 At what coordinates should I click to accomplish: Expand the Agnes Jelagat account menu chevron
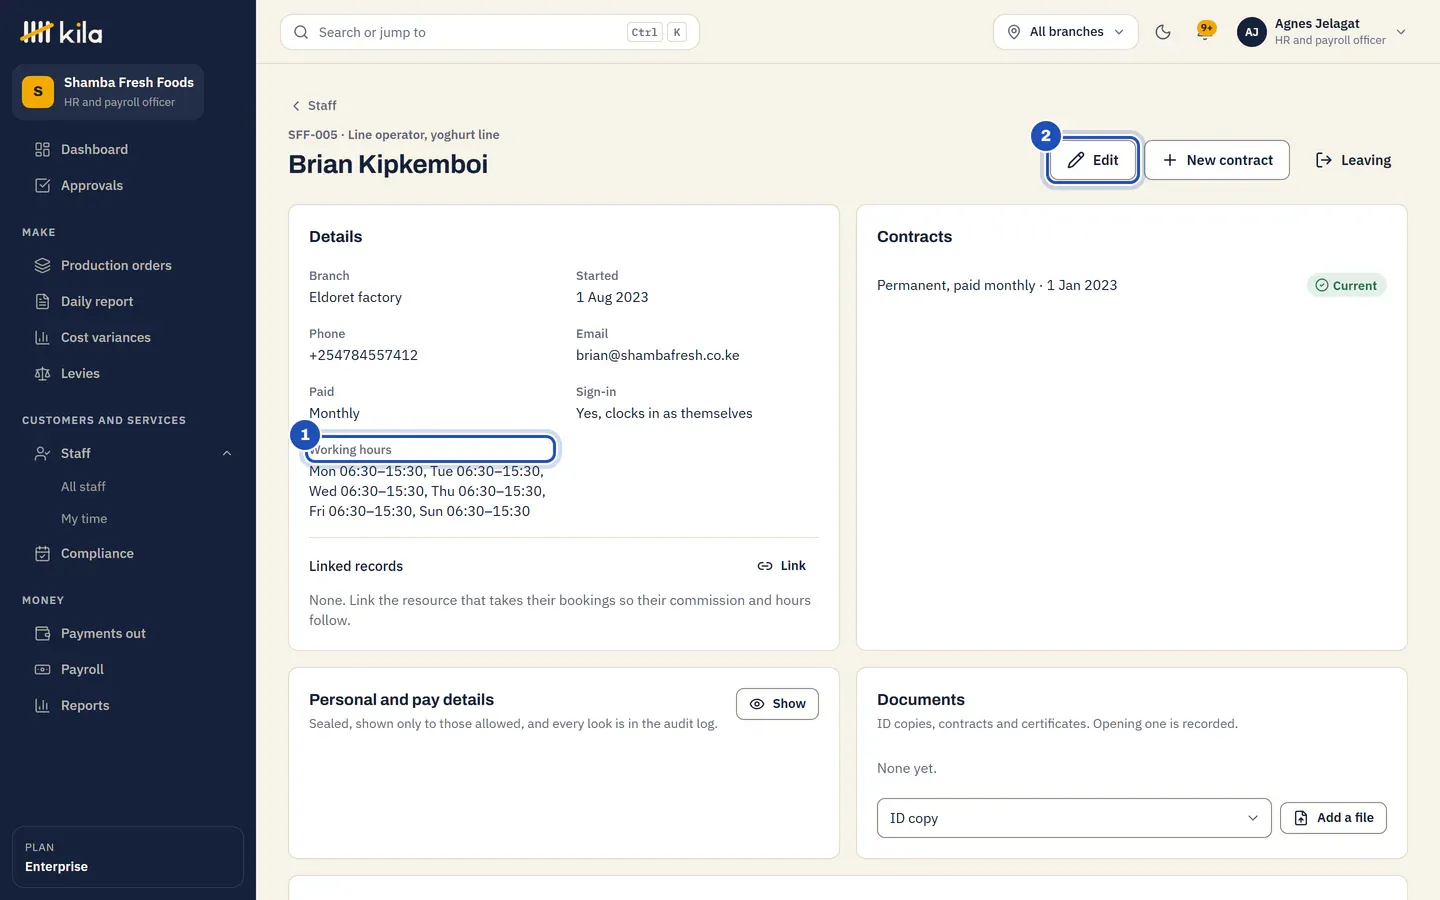1401,32
